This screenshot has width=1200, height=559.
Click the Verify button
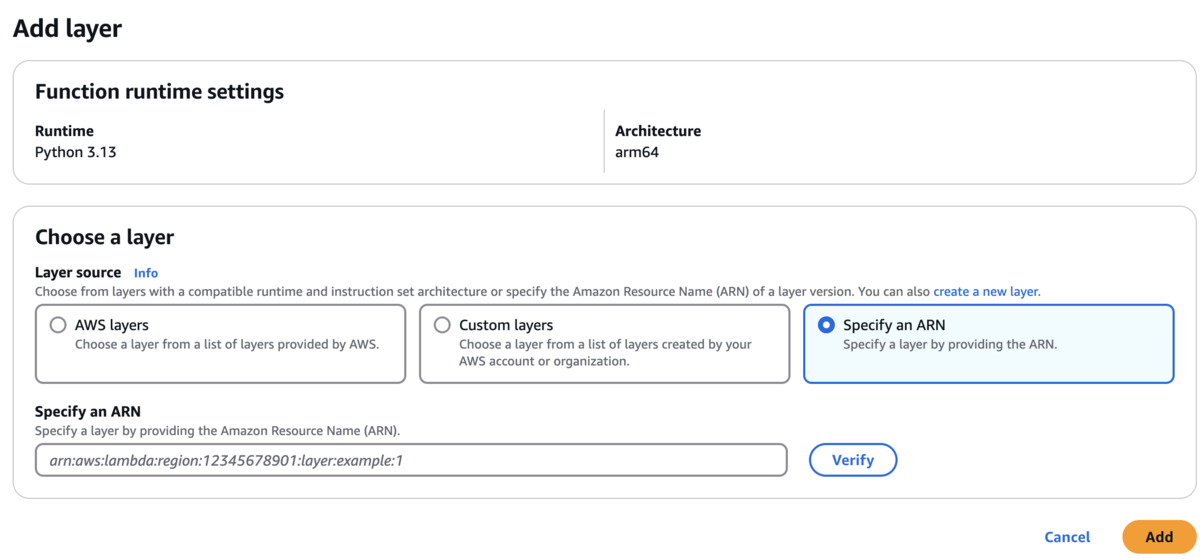click(x=853, y=460)
